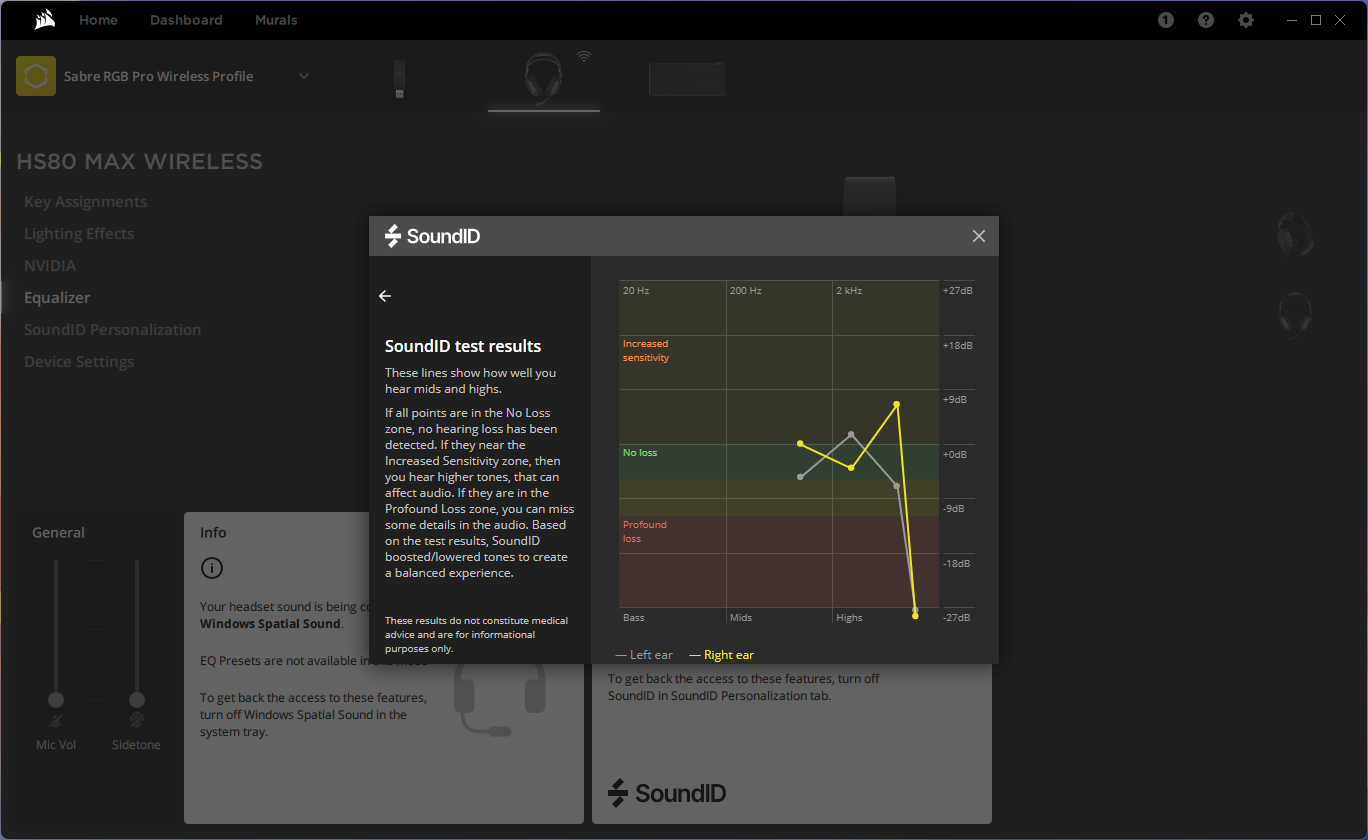Open the NVIDIA section
This screenshot has width=1368, height=840.
(50, 266)
